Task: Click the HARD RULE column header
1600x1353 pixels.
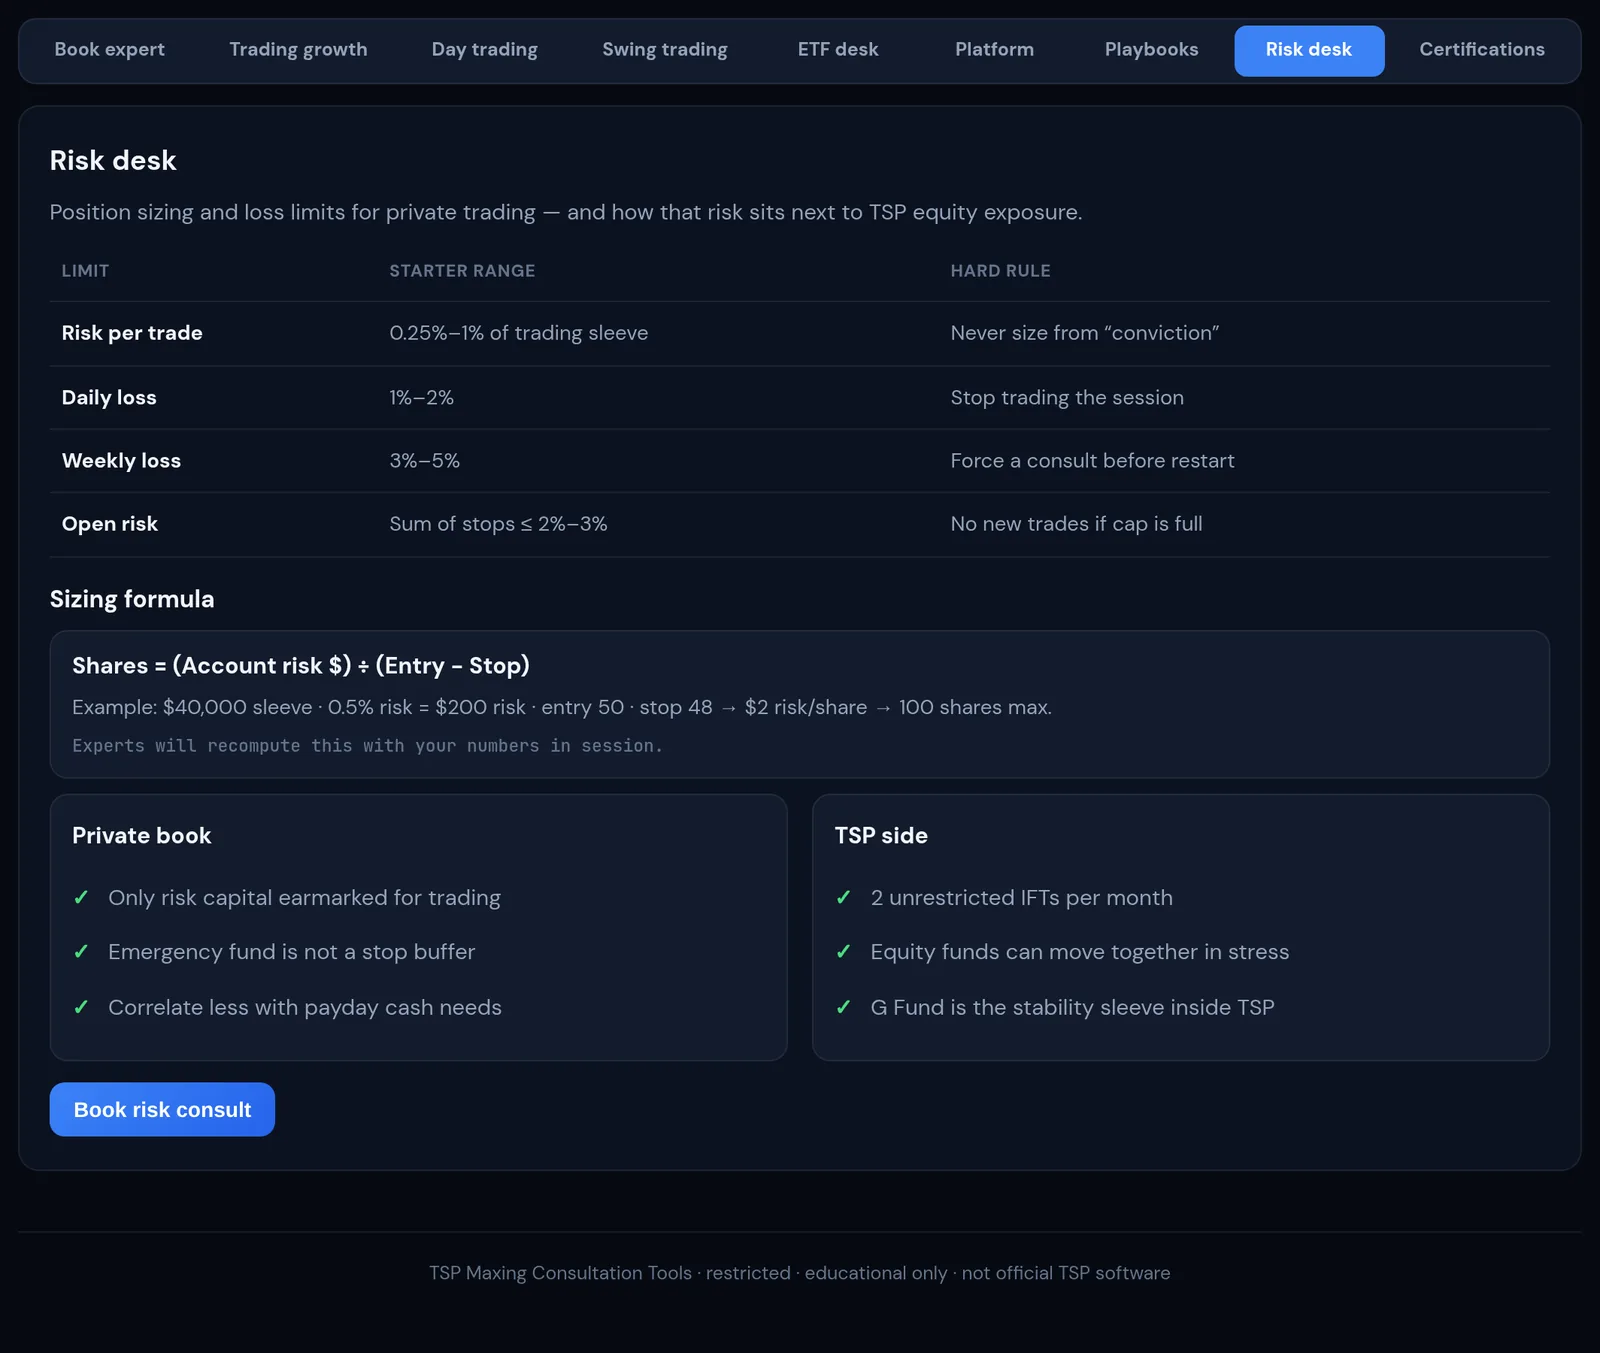Action: click(1000, 271)
